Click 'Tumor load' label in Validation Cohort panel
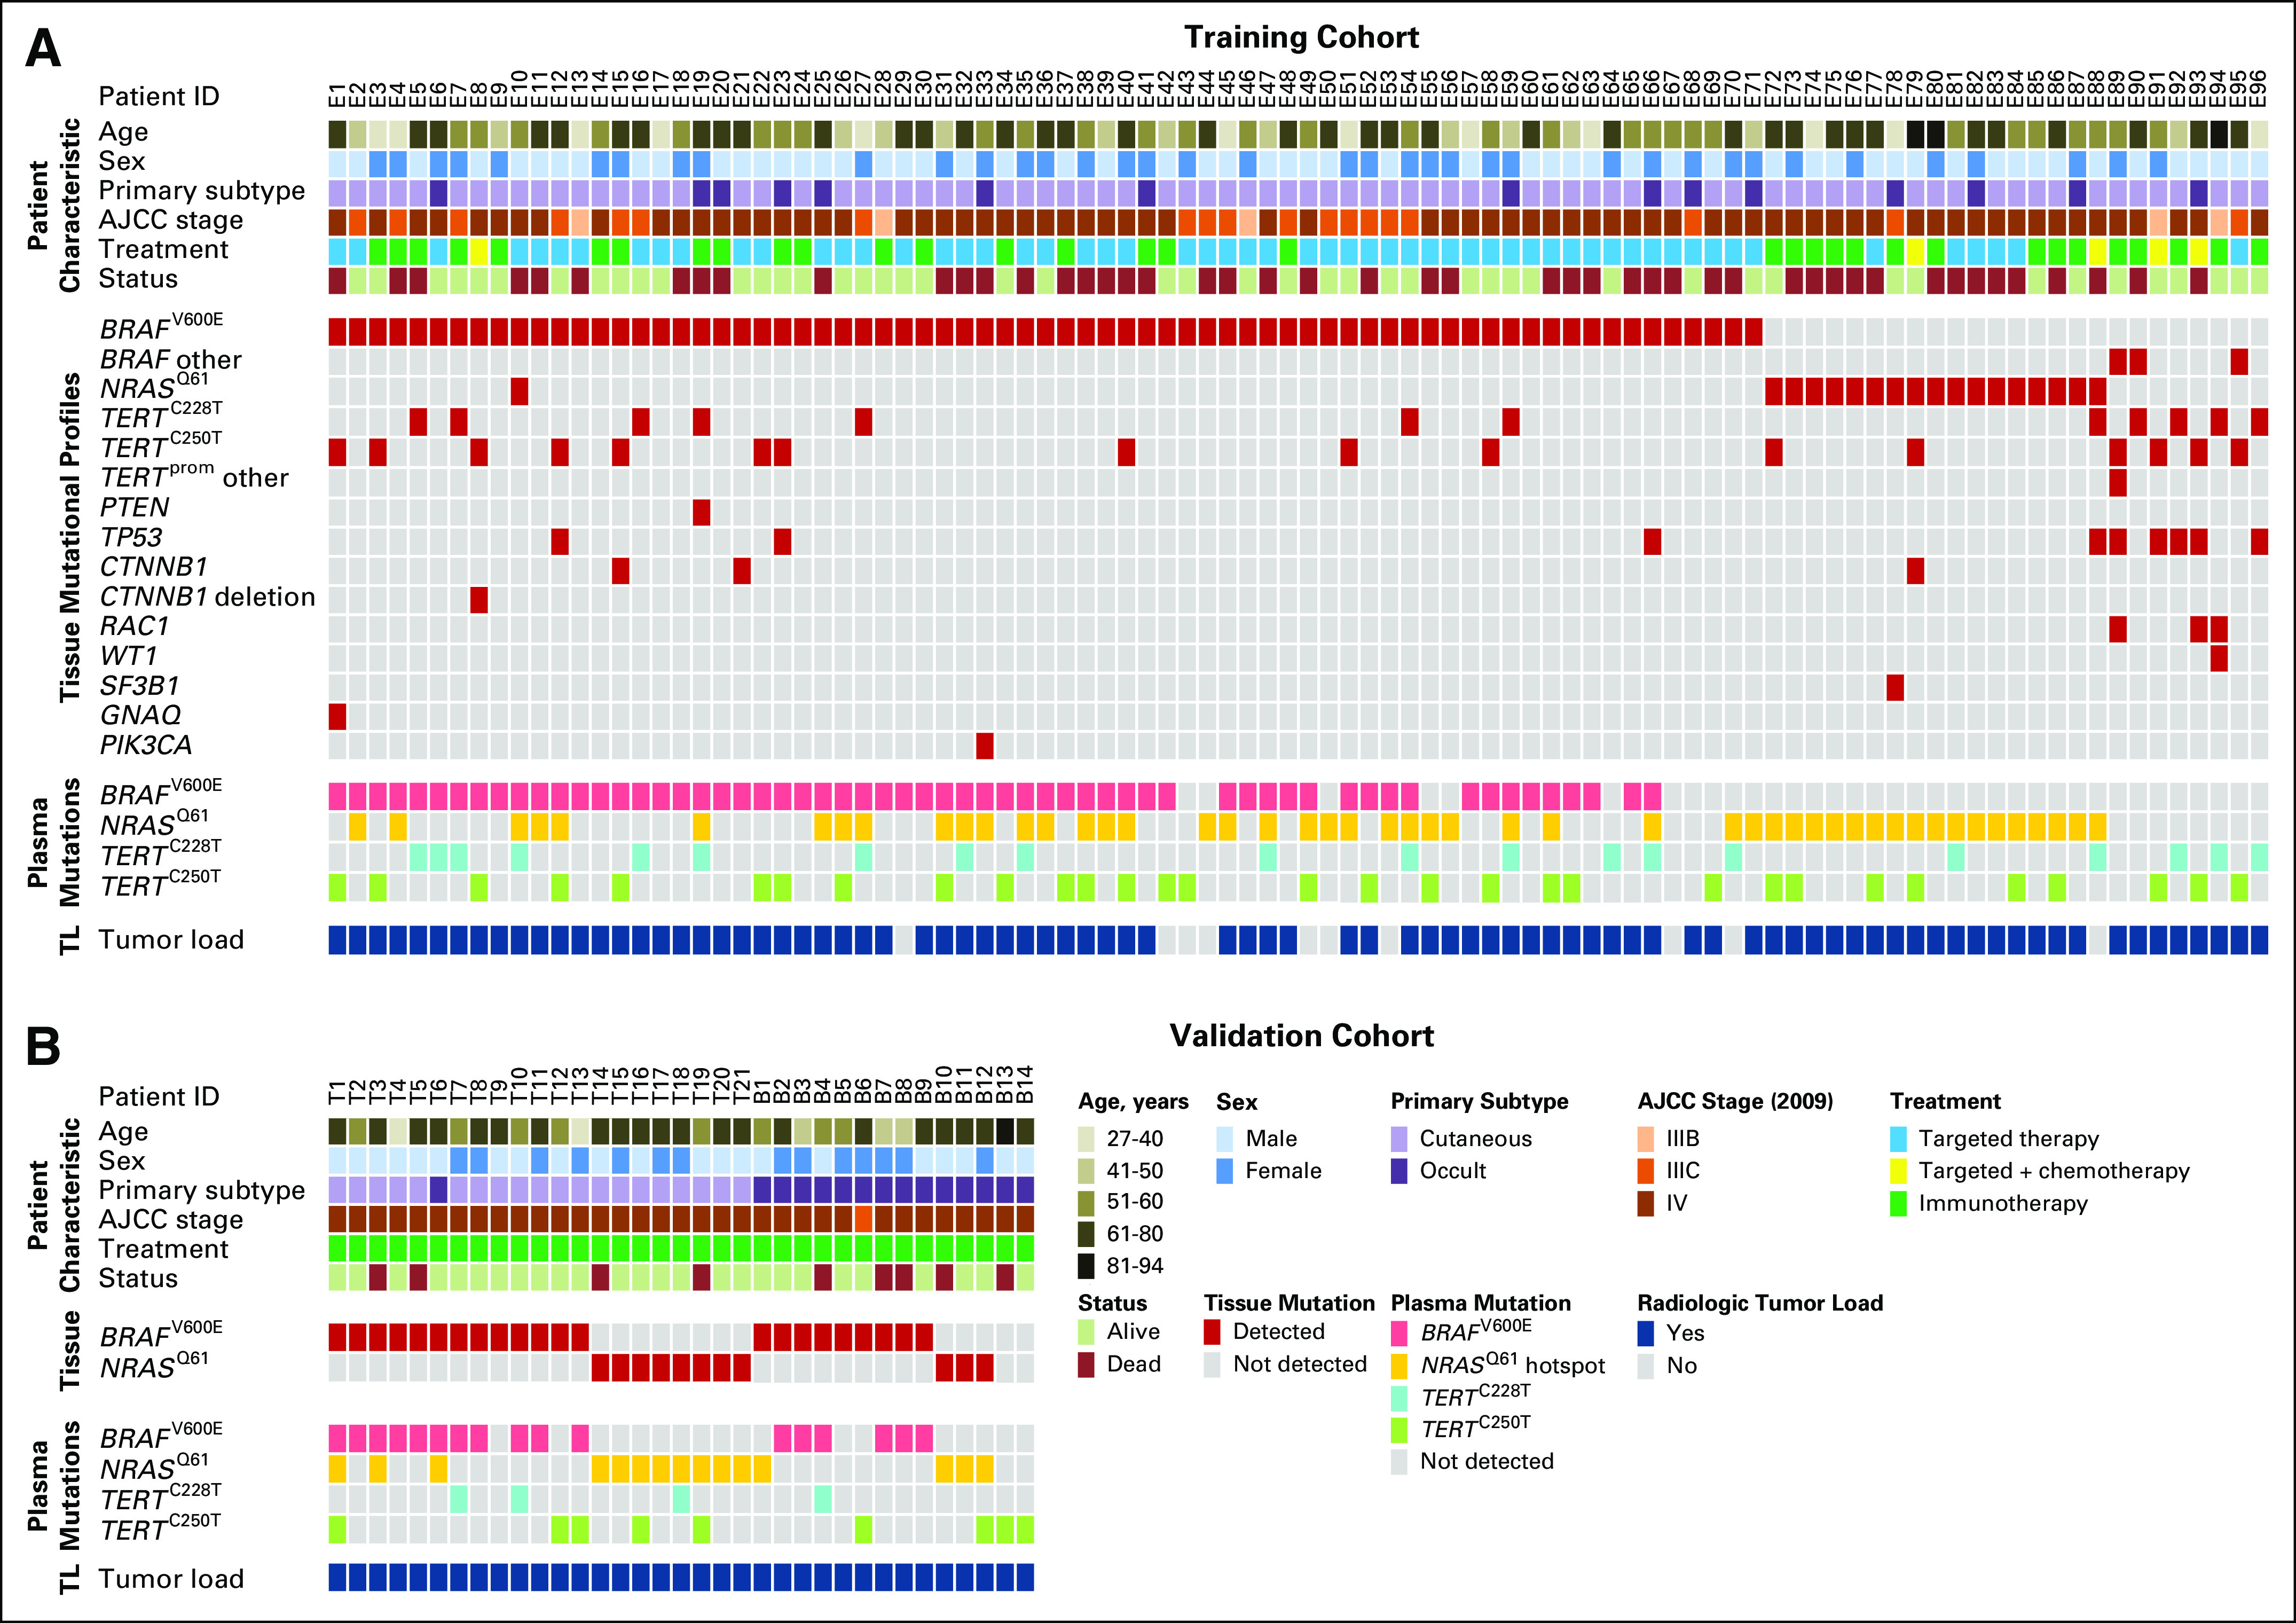The image size is (2296, 1623). click(x=171, y=1578)
